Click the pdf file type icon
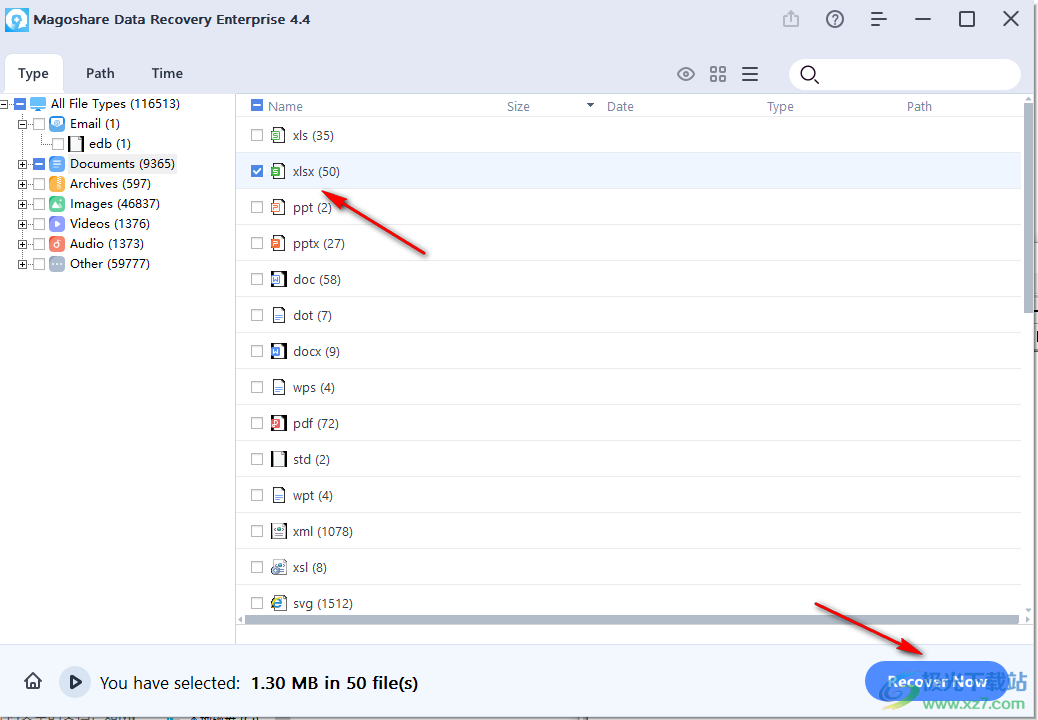 point(279,423)
